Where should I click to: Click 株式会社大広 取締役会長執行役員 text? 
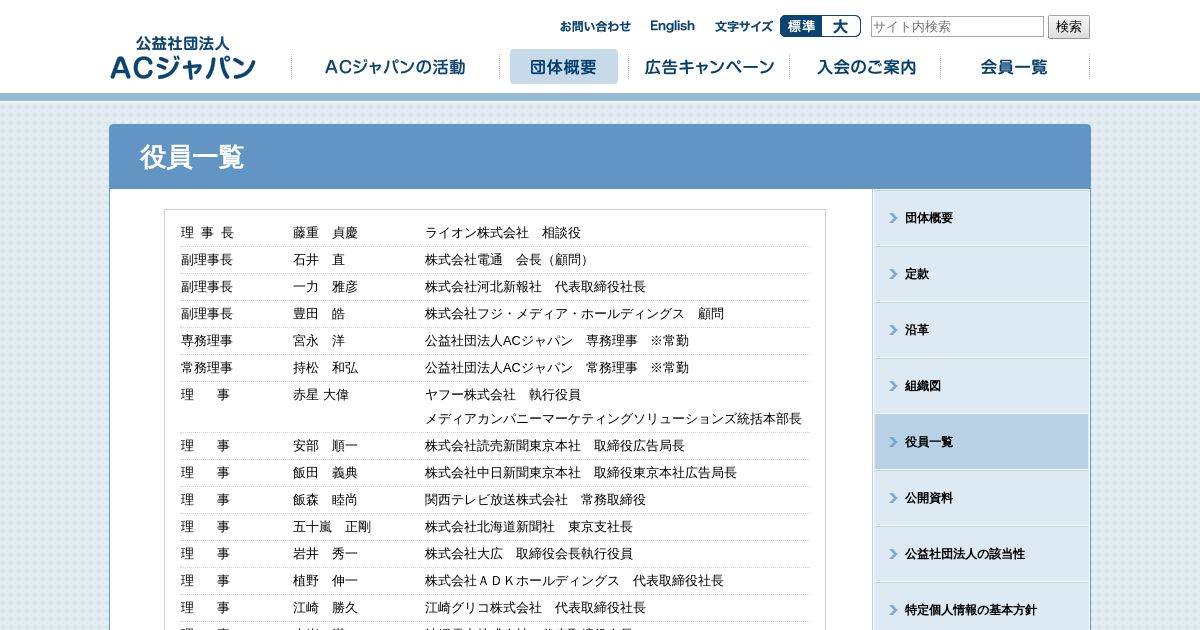pos(529,554)
